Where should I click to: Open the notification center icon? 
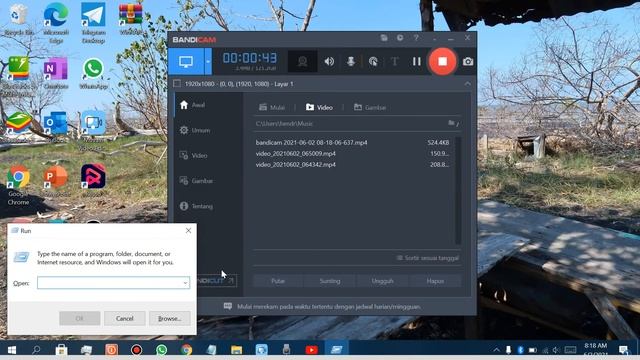click(624, 350)
